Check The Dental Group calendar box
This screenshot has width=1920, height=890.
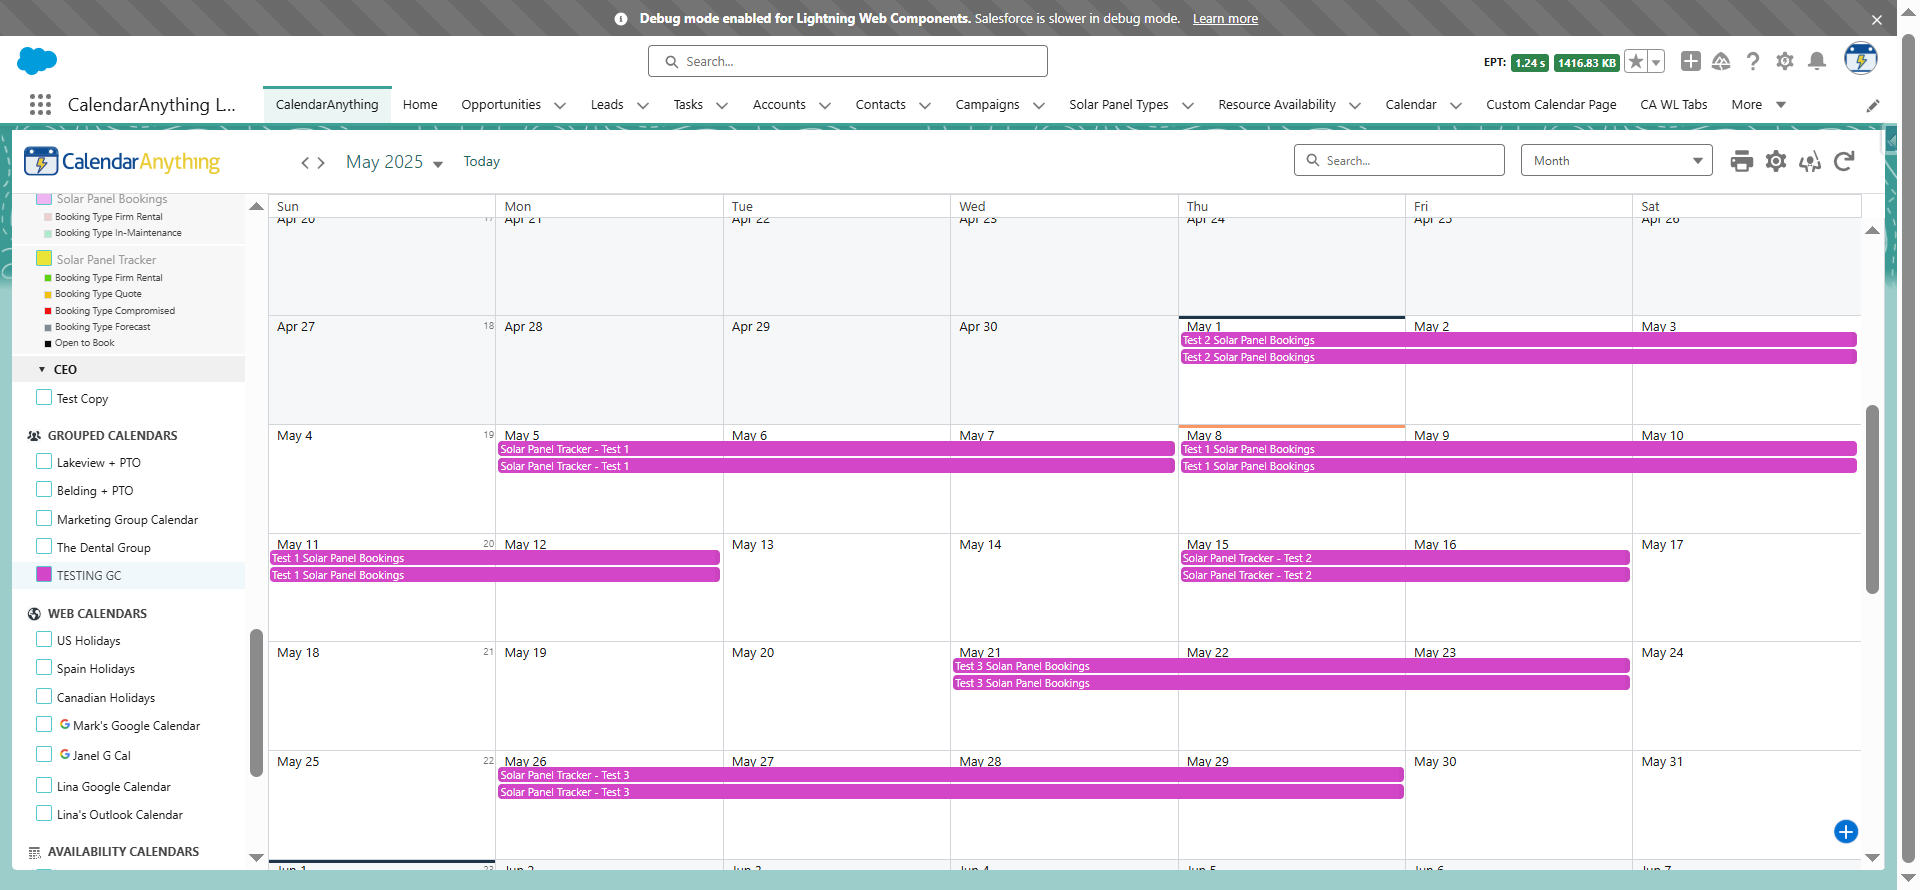tap(44, 547)
